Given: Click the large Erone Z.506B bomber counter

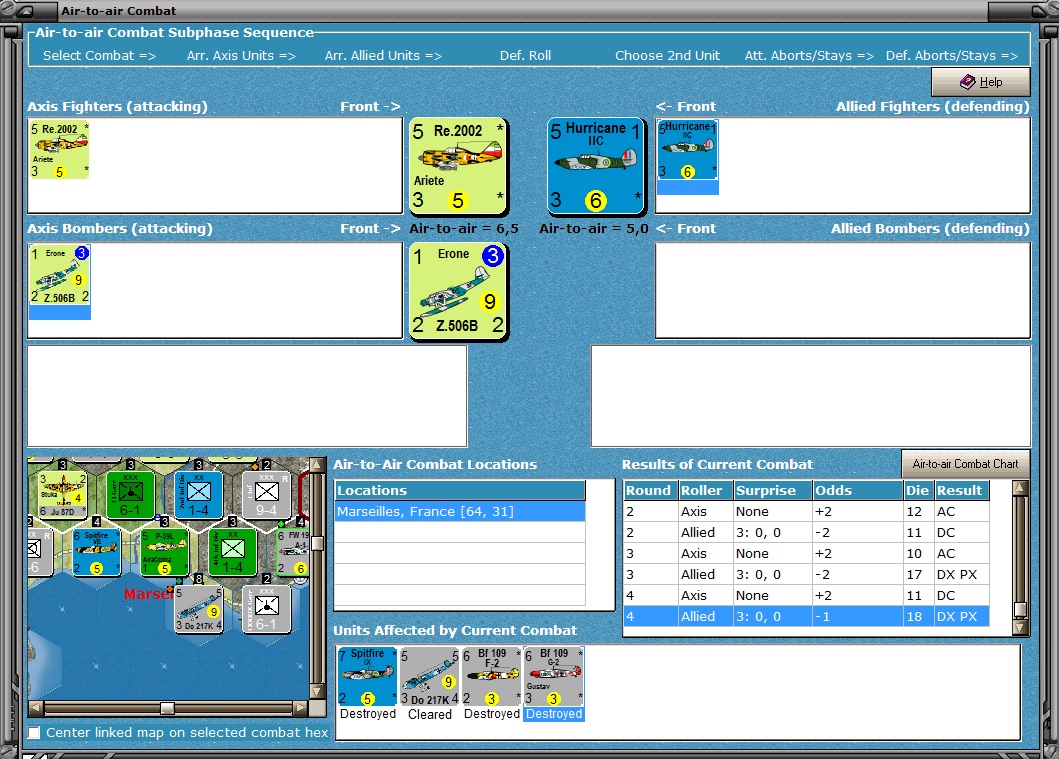Looking at the screenshot, I should (x=458, y=292).
